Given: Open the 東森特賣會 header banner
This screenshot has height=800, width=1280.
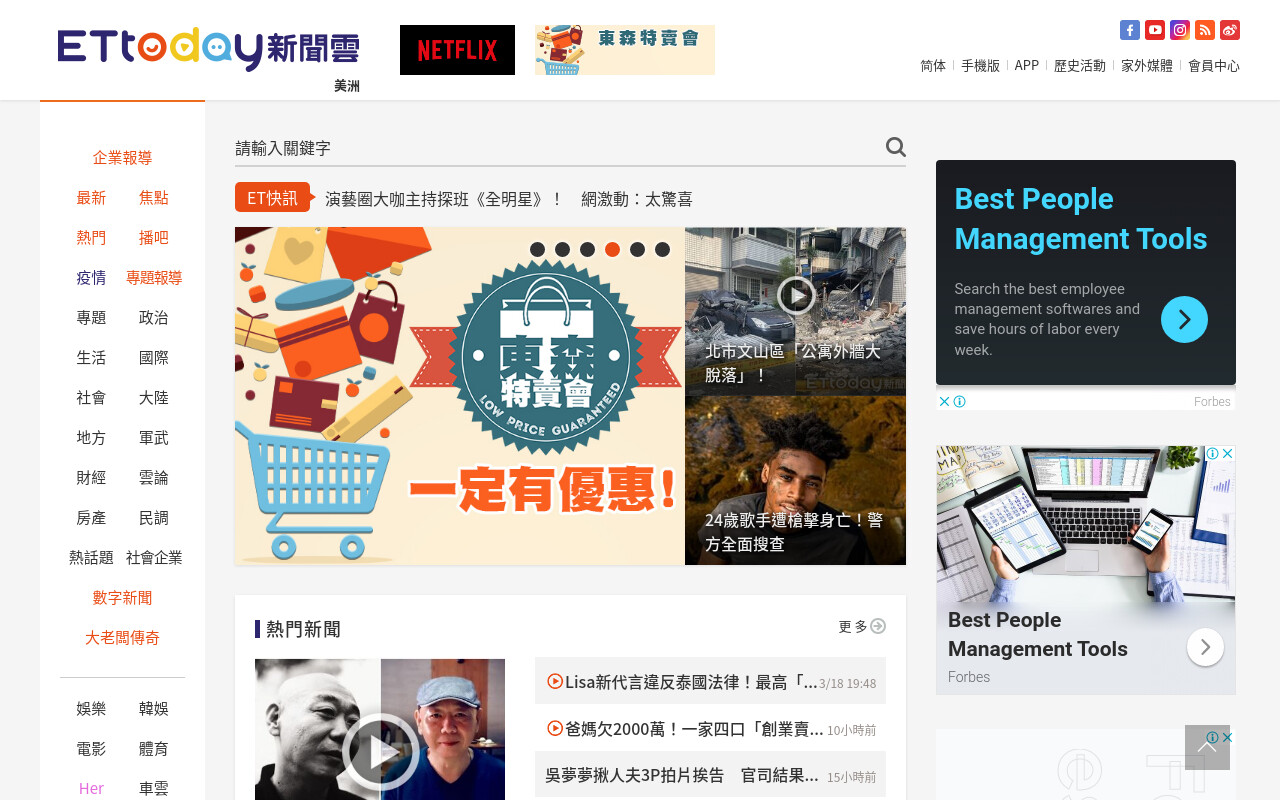Looking at the screenshot, I should coord(625,50).
